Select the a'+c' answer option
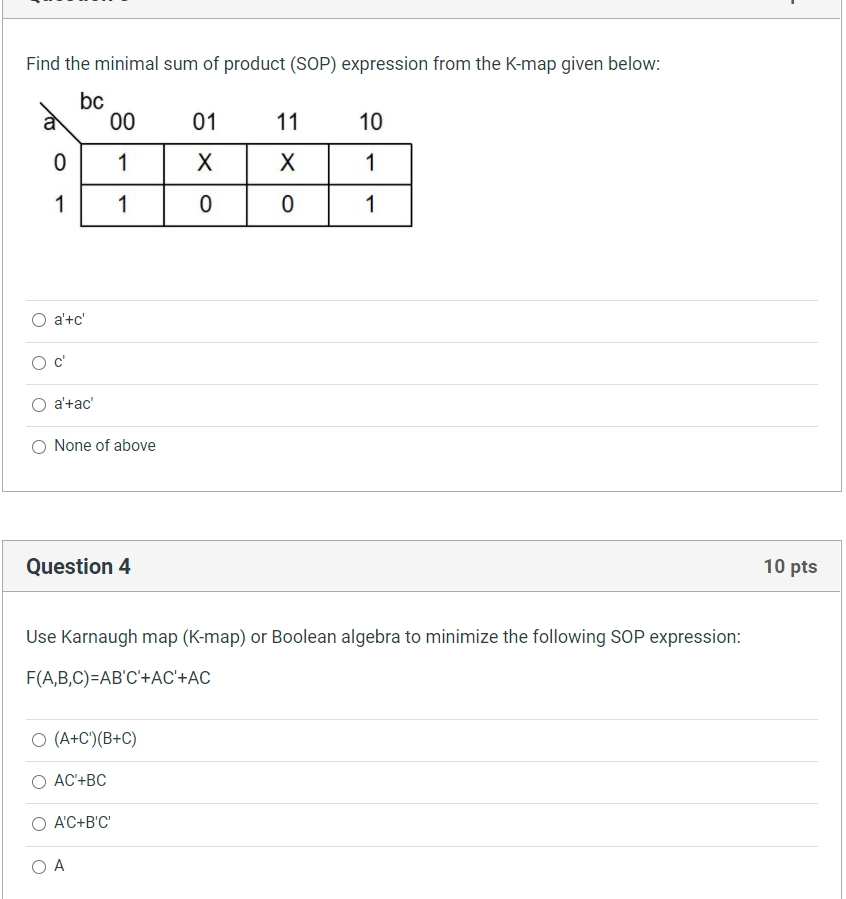This screenshot has height=899, width=846. 38,320
